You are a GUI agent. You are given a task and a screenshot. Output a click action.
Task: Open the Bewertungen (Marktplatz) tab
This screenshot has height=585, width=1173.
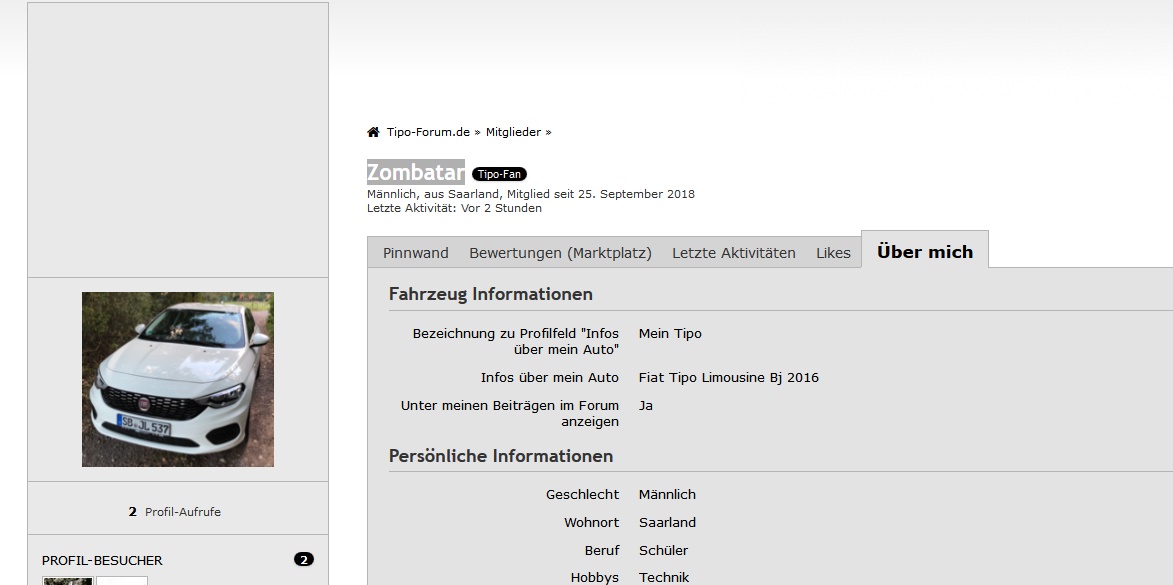click(560, 253)
